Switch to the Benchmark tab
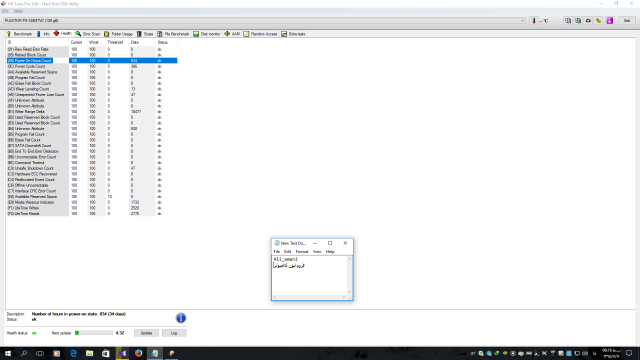640x360 pixels. [19, 34]
